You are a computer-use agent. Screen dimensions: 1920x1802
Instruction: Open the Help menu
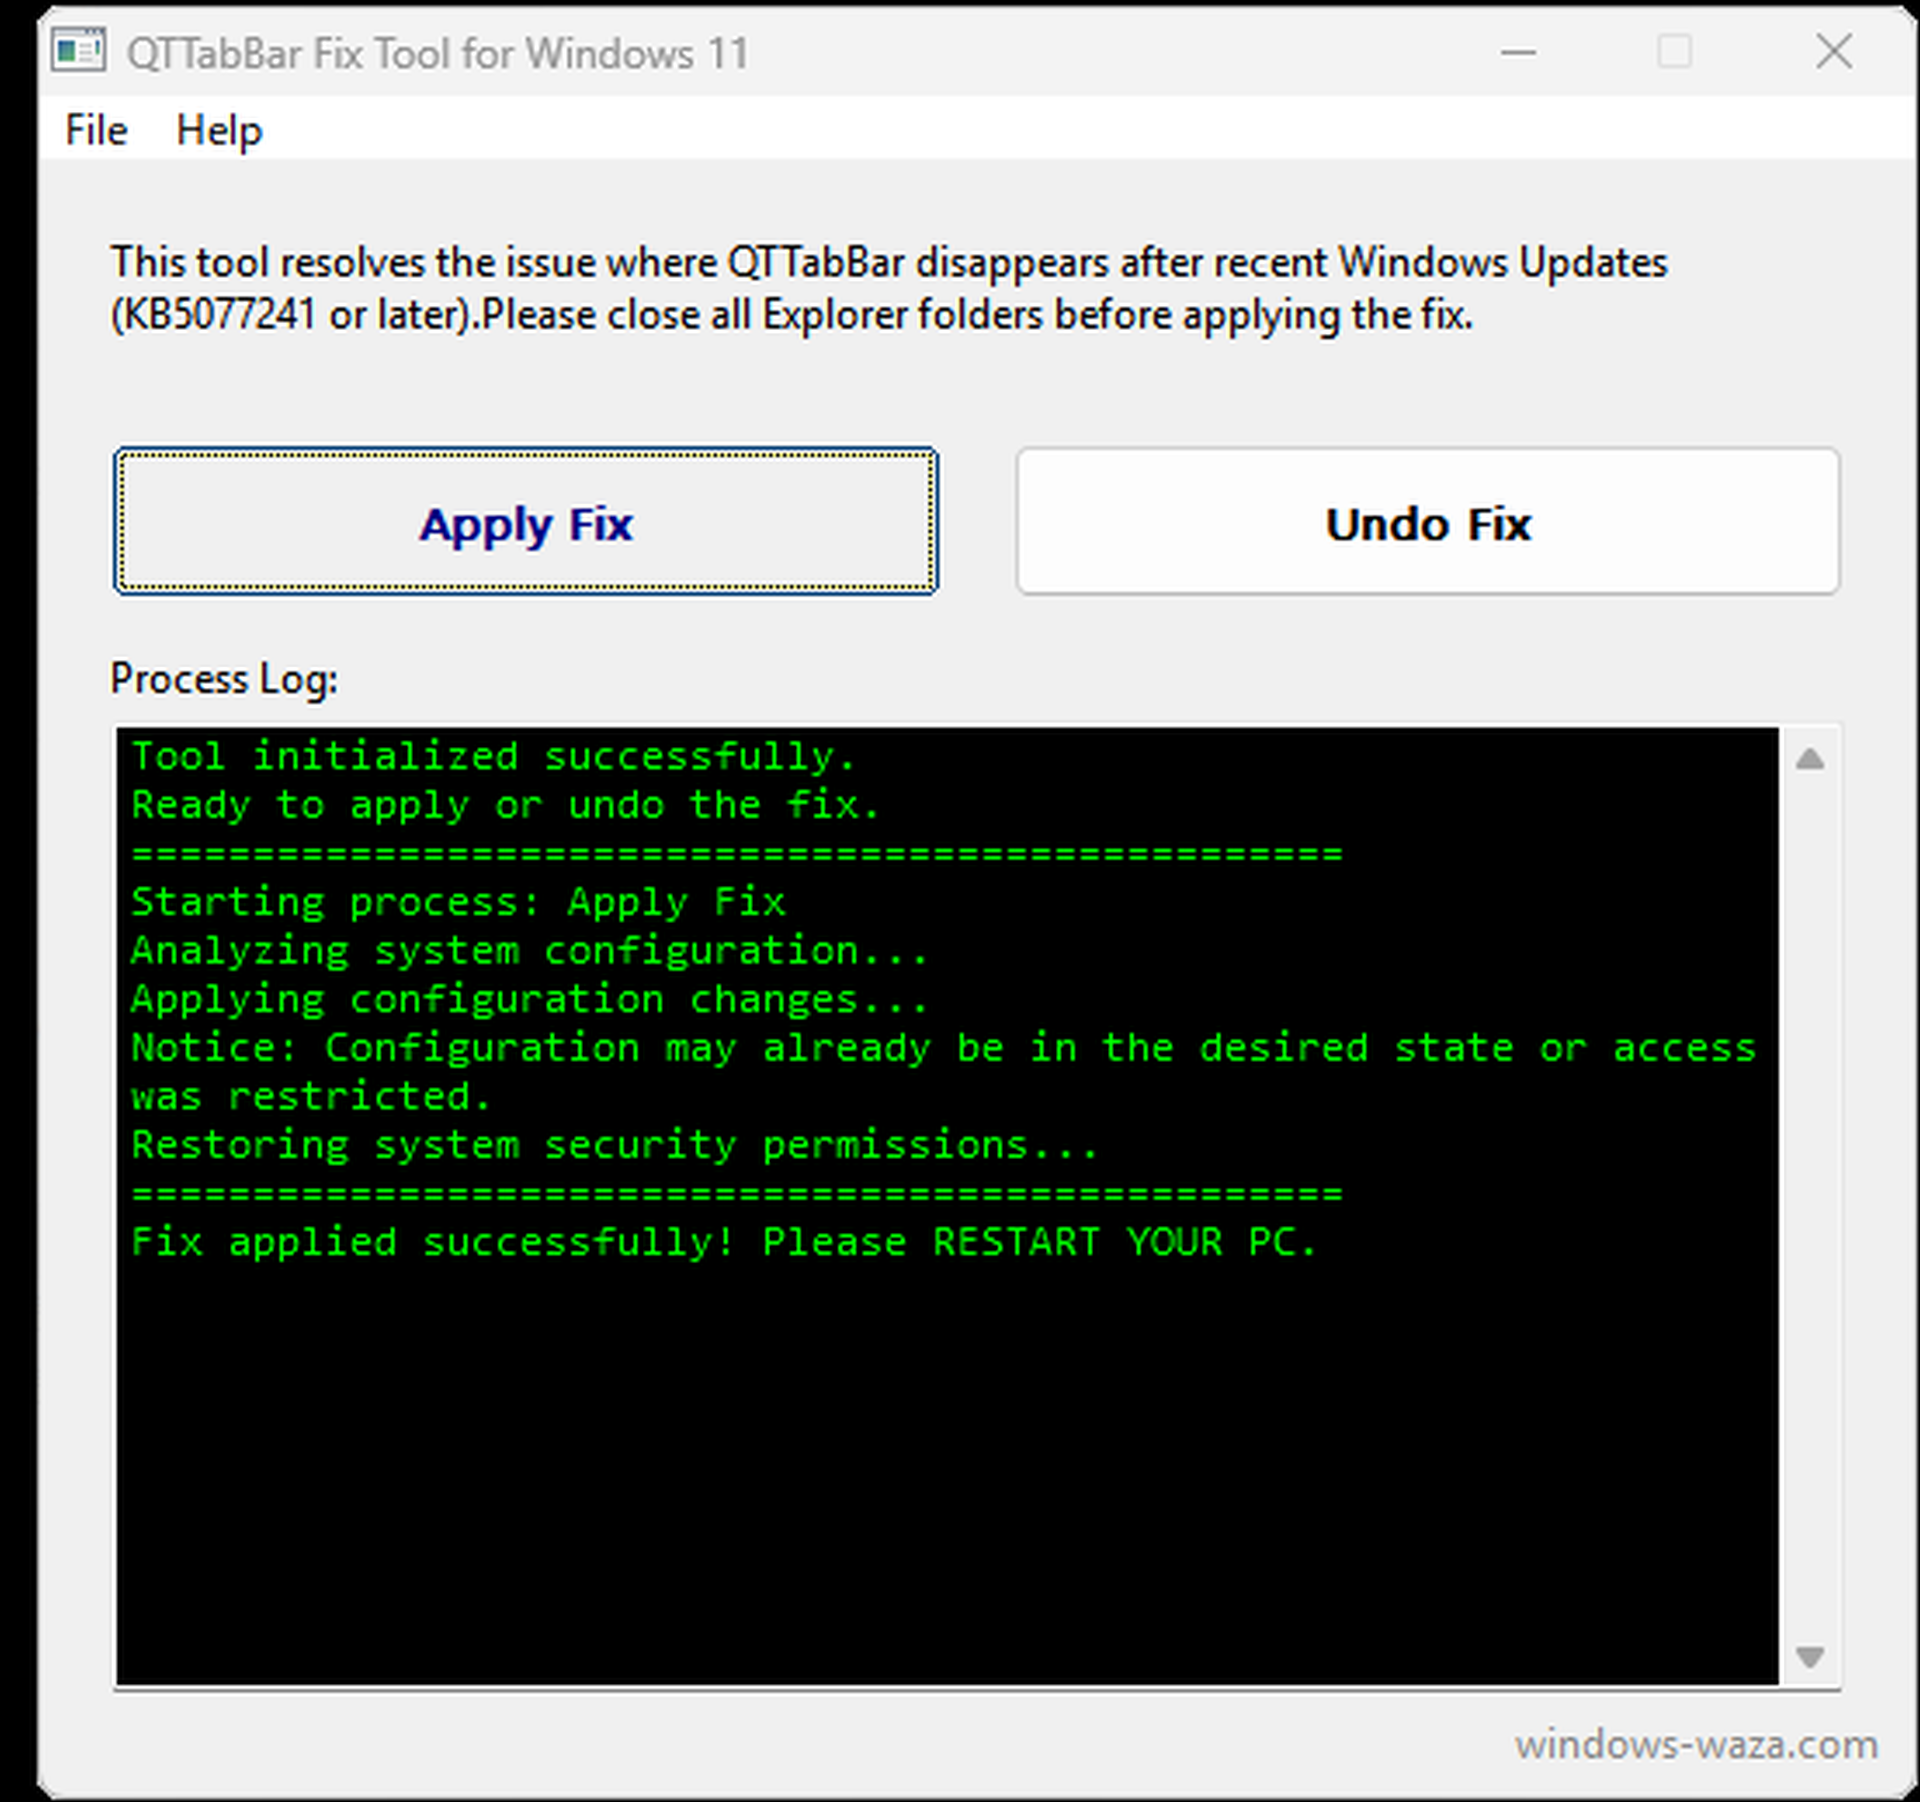coord(219,130)
